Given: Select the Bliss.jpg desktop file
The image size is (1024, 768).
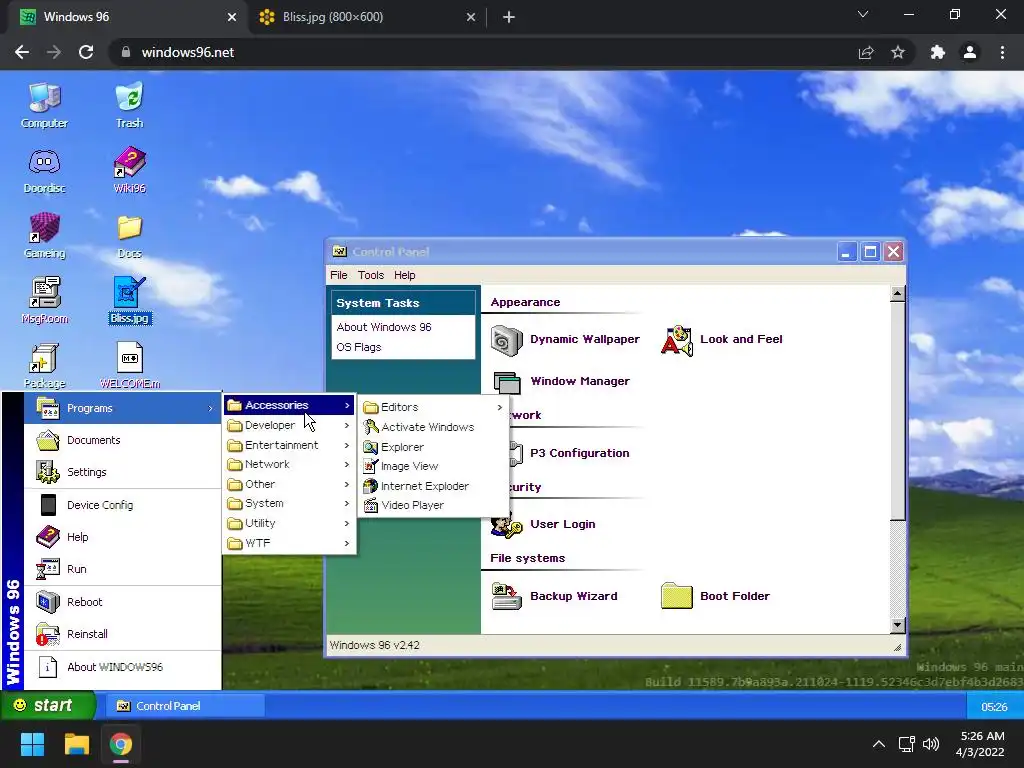Looking at the screenshot, I should click(129, 301).
